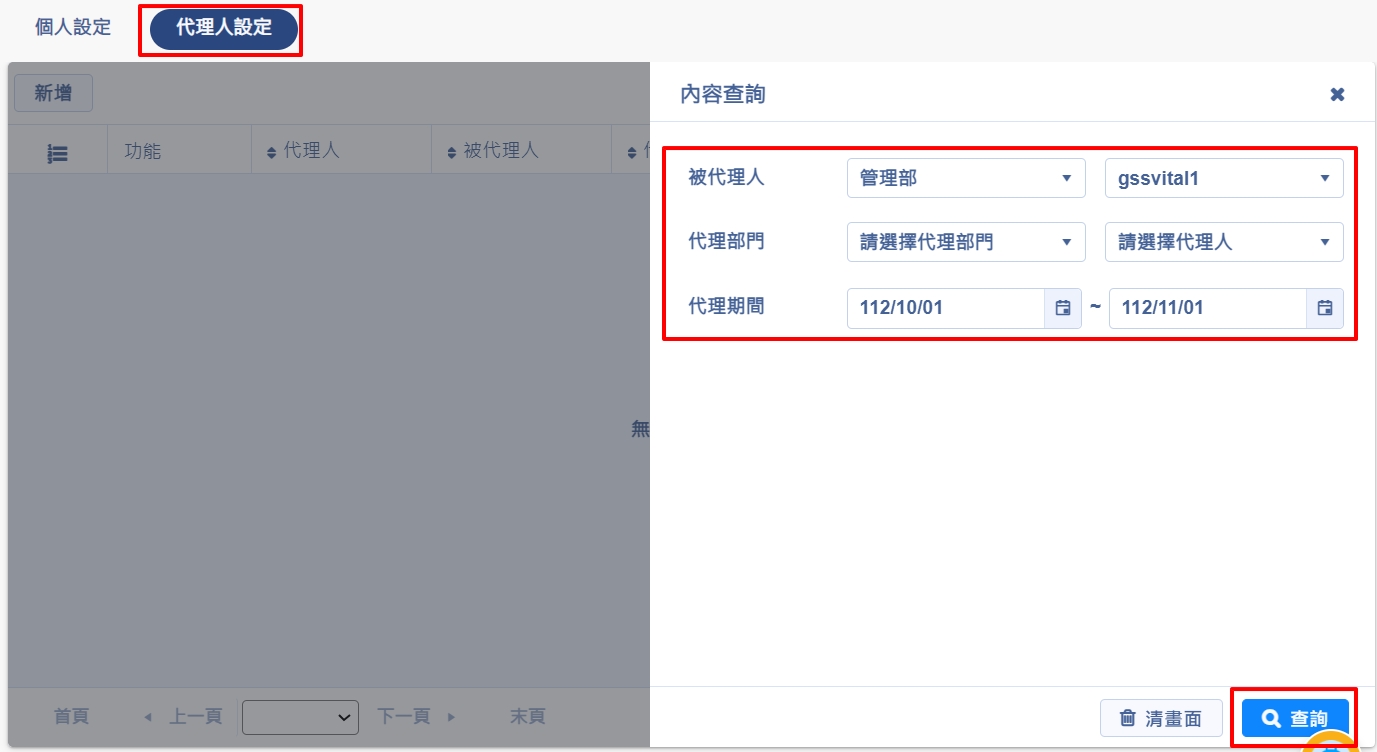1377x752 pixels.
Task: Click the 新增 add button
Action: [x=53, y=93]
